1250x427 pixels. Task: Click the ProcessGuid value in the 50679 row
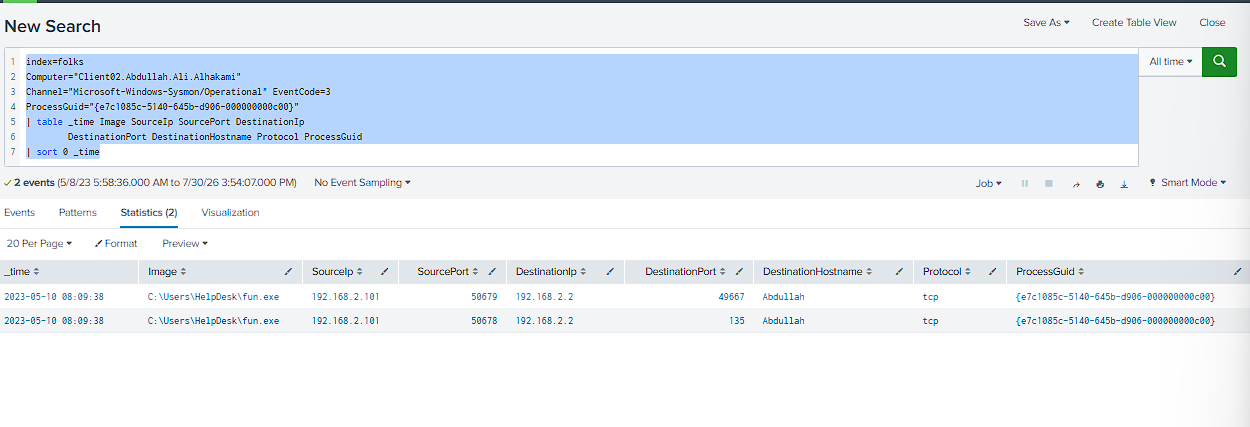(x=1115, y=296)
